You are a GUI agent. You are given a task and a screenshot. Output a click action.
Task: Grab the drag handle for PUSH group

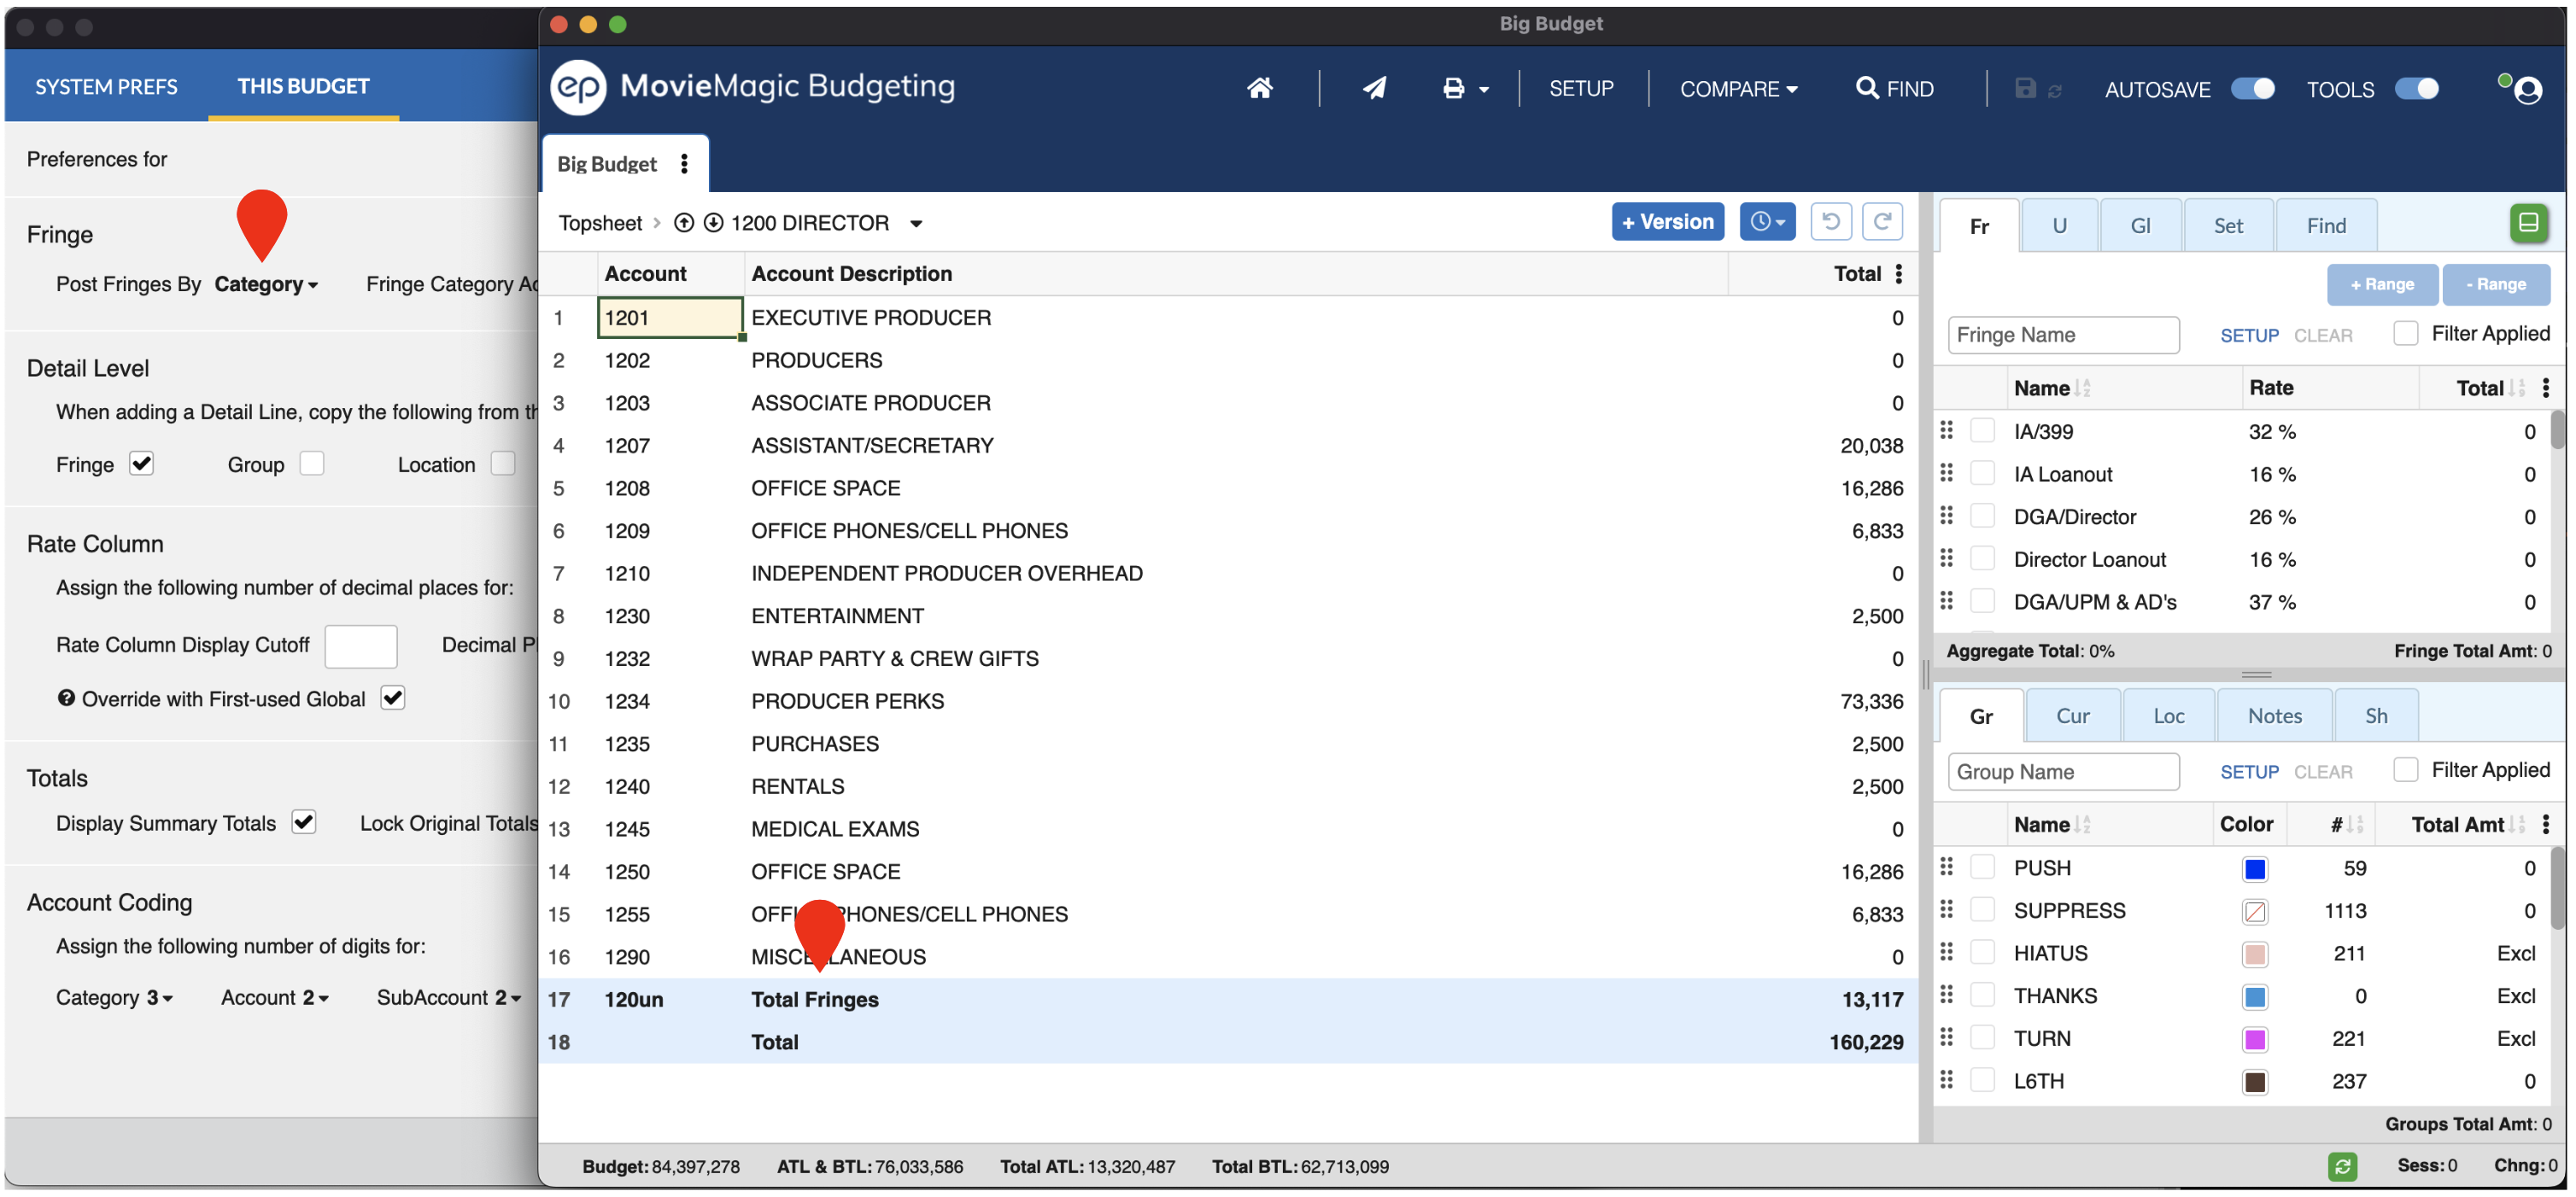pos(1946,867)
